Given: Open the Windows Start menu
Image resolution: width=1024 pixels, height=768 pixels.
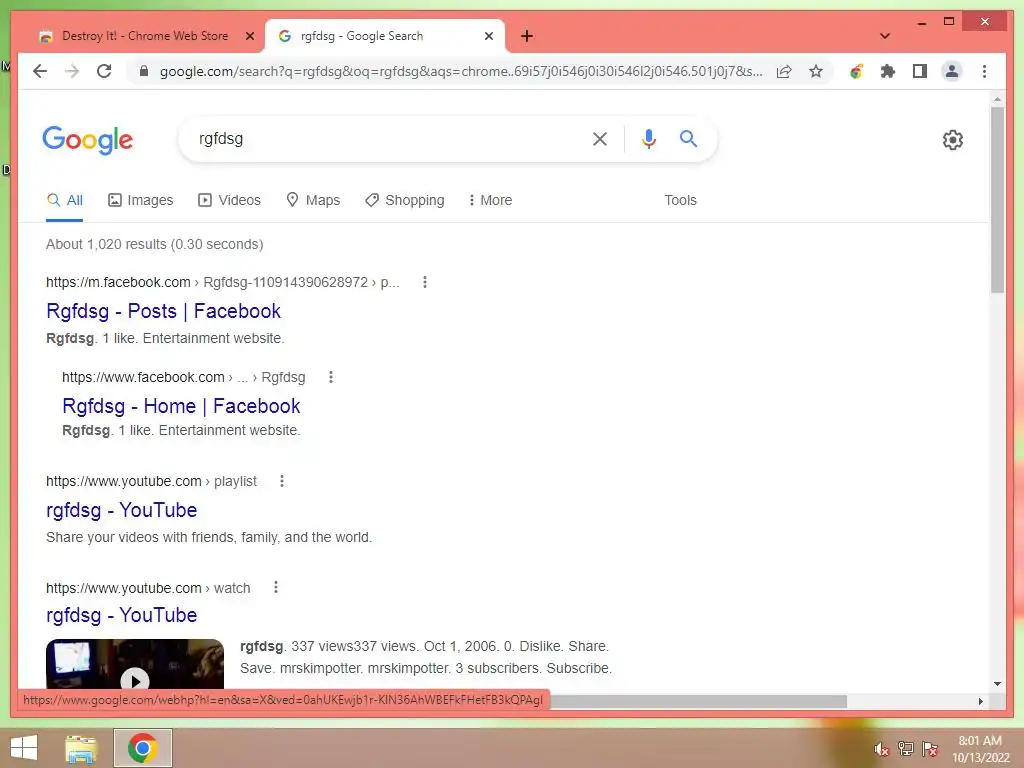Looking at the screenshot, I should tap(24, 748).
